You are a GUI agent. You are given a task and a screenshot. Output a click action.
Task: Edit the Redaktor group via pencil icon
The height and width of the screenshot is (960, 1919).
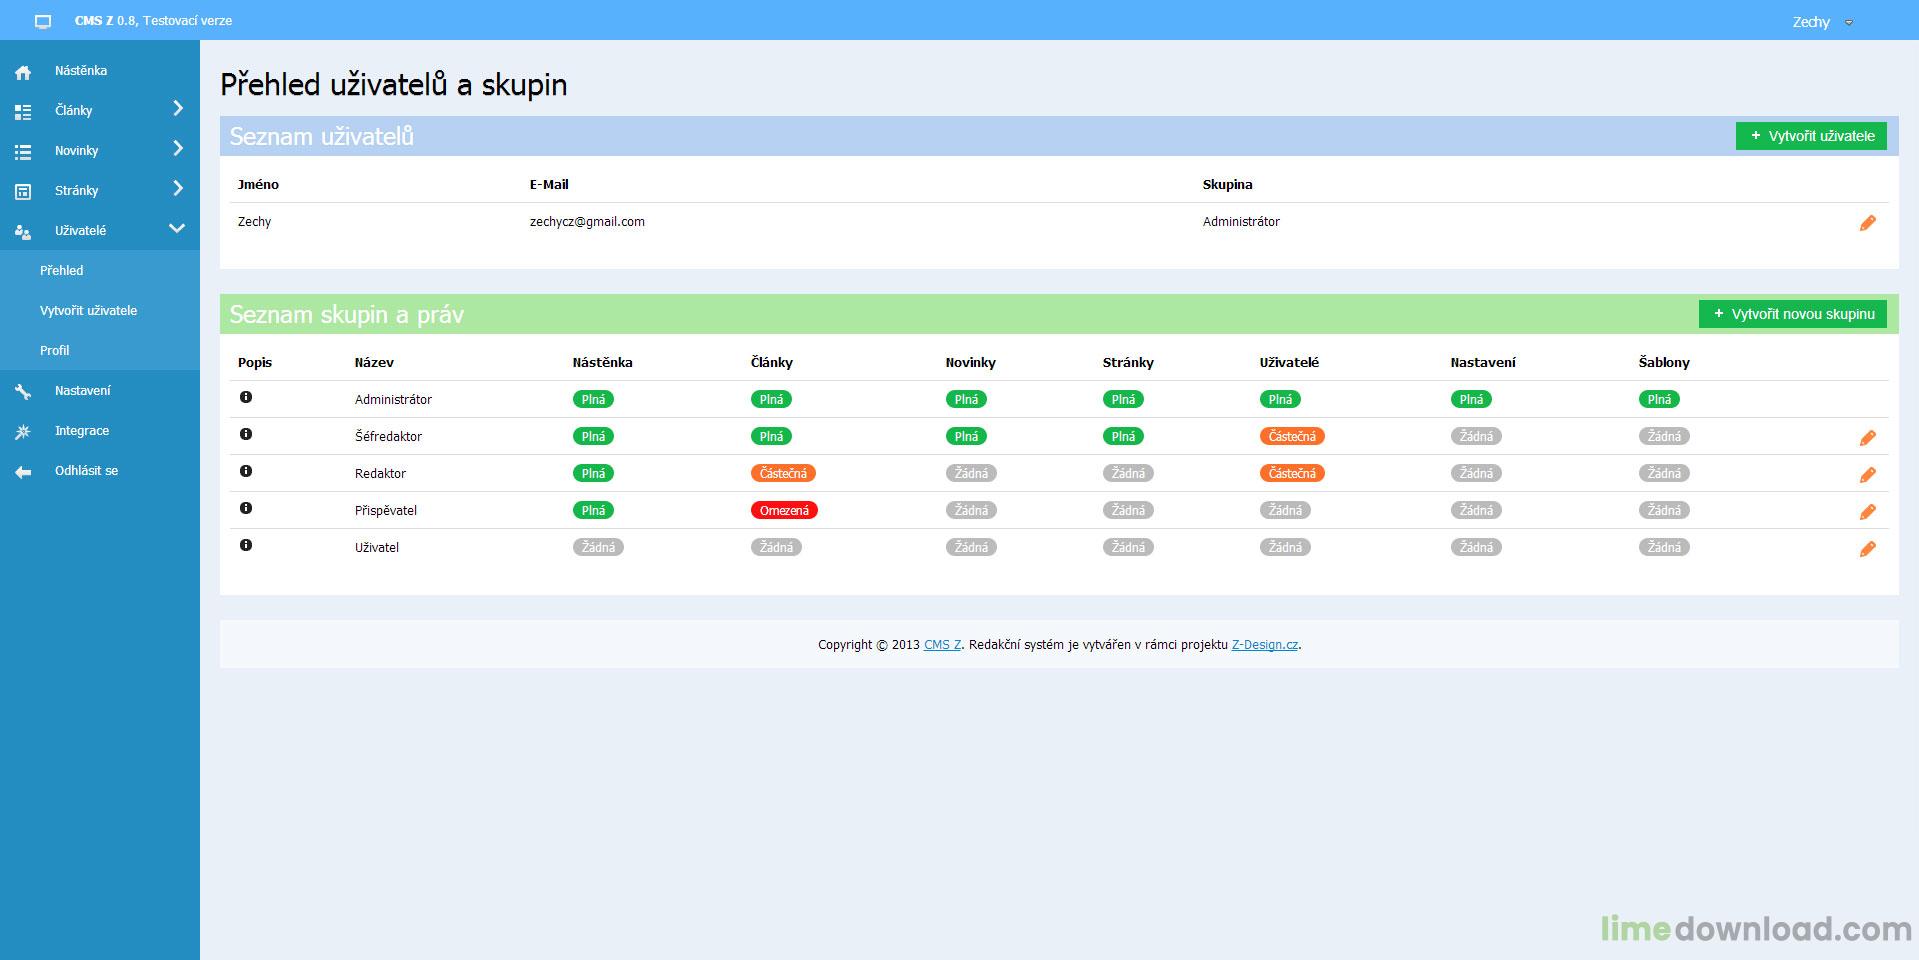pos(1867,475)
